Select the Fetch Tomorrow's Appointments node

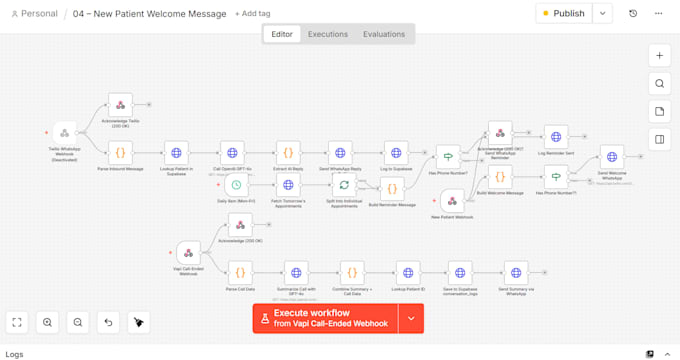(288, 185)
